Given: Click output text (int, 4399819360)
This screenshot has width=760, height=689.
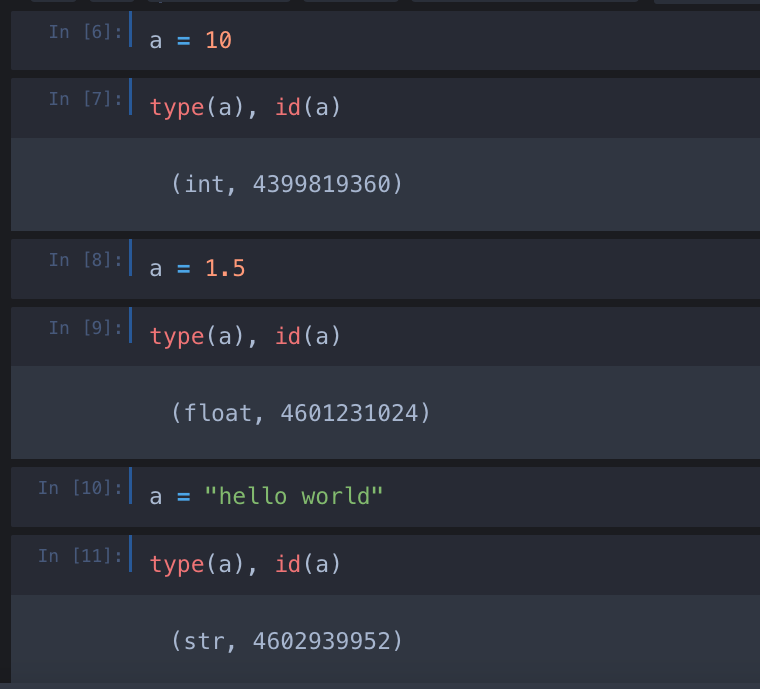Looking at the screenshot, I should (x=287, y=184).
